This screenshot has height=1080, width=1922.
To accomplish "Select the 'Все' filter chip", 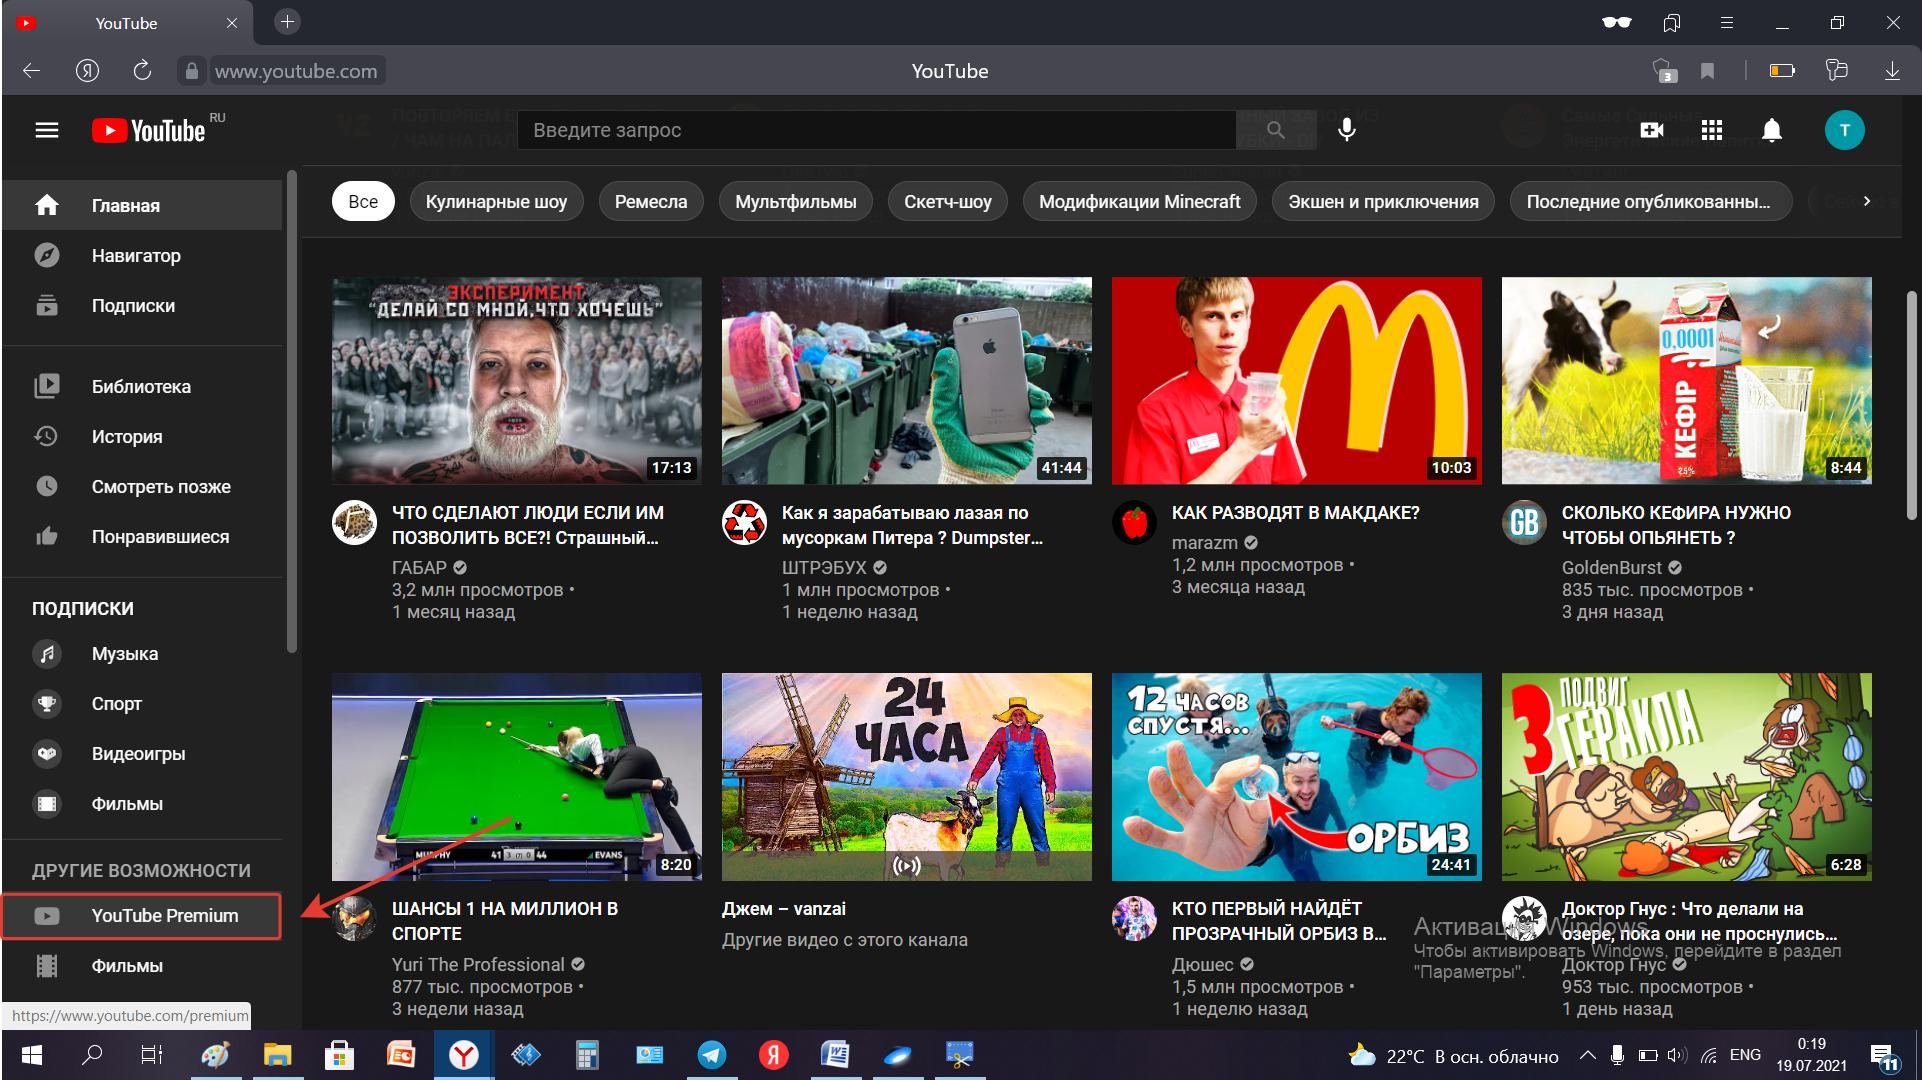I will point(363,202).
